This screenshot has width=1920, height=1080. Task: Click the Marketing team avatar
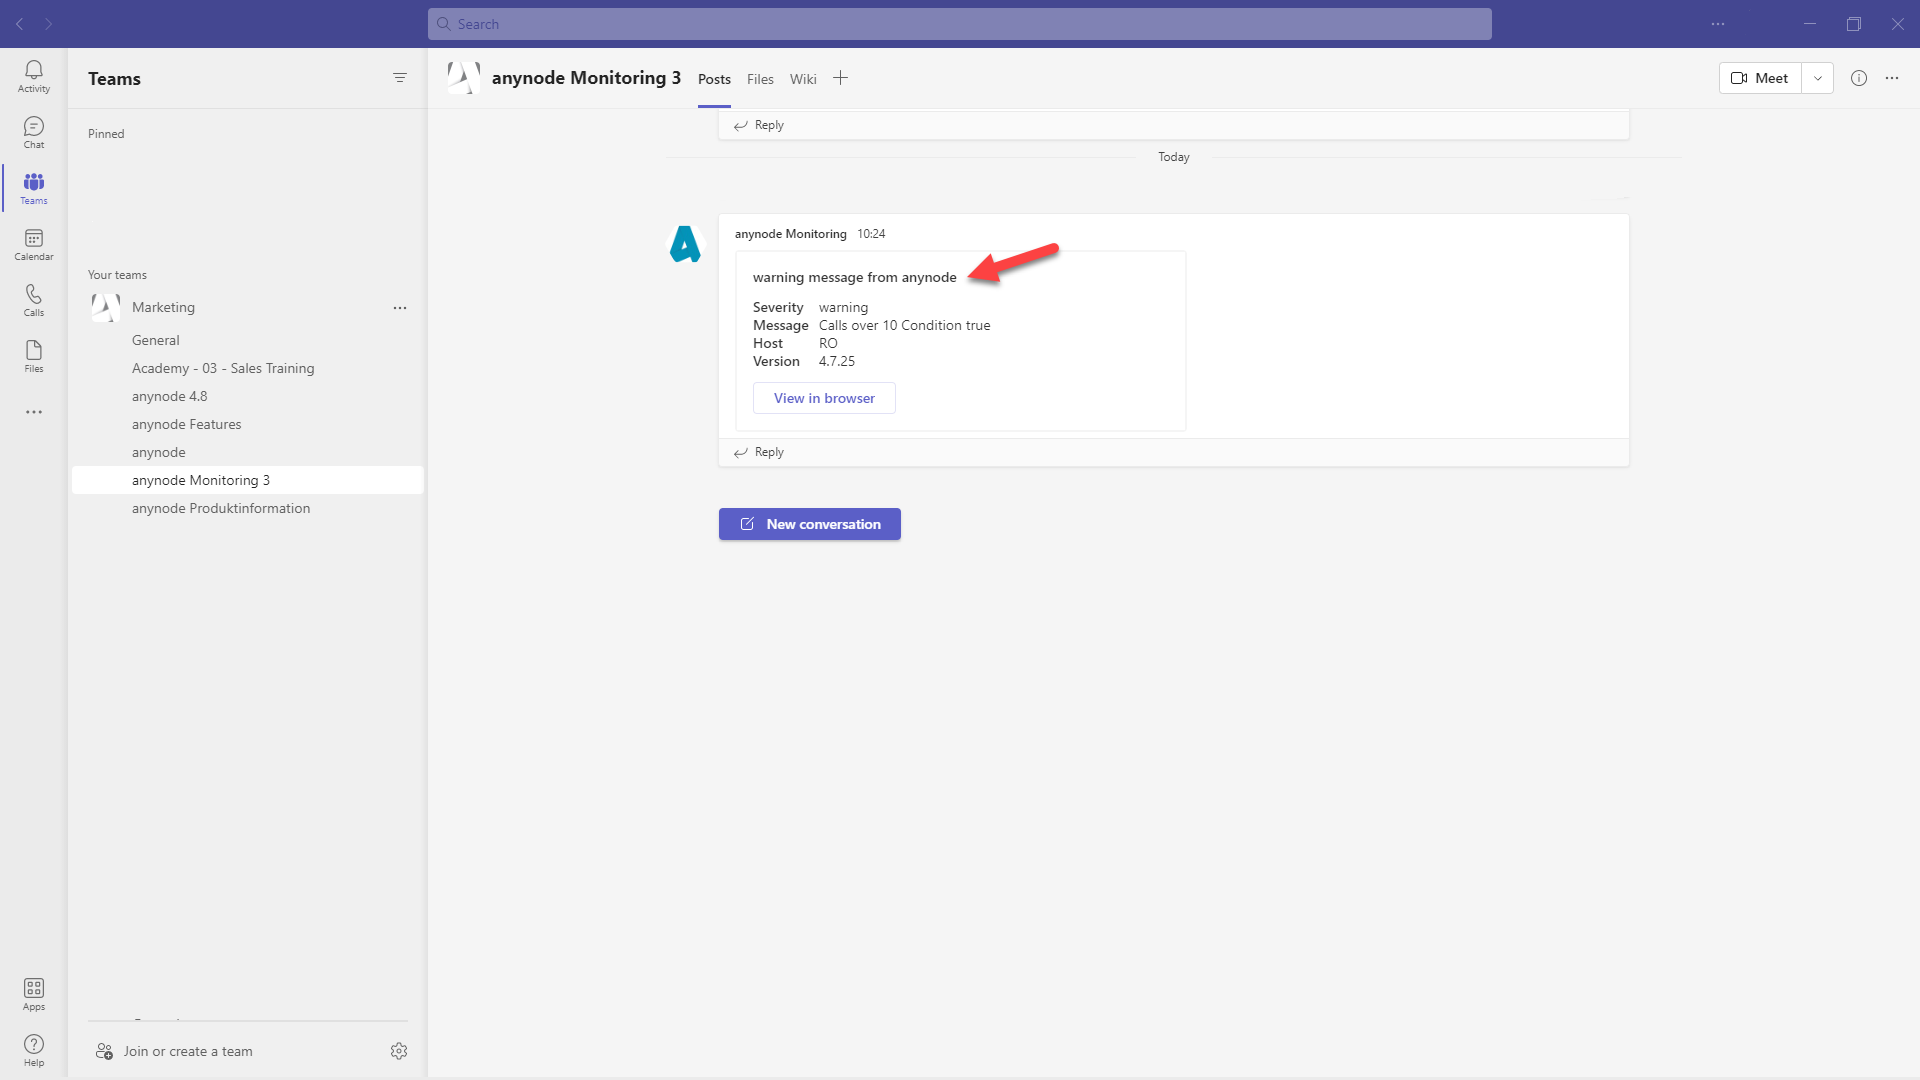click(105, 308)
